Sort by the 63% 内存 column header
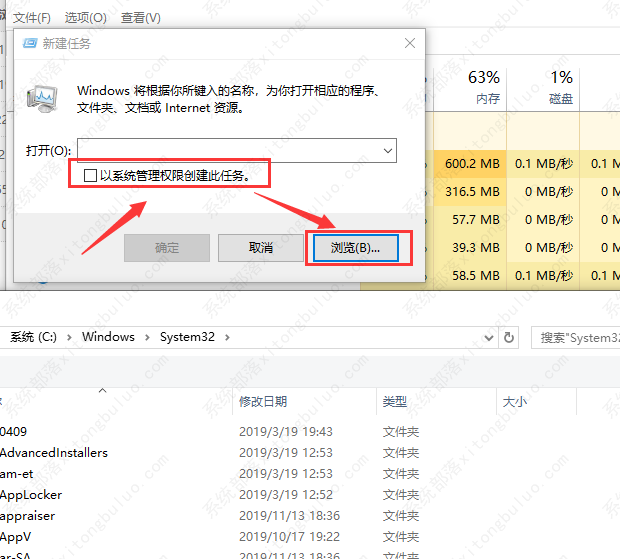 click(471, 88)
